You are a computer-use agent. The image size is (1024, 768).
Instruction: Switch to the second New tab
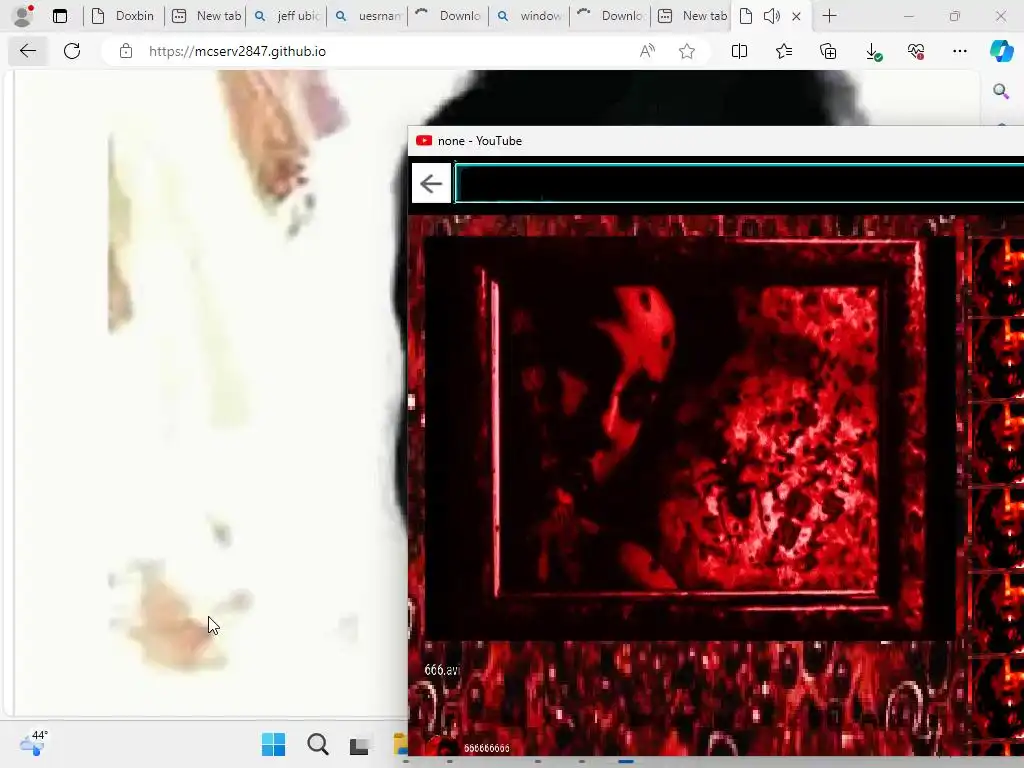692,16
